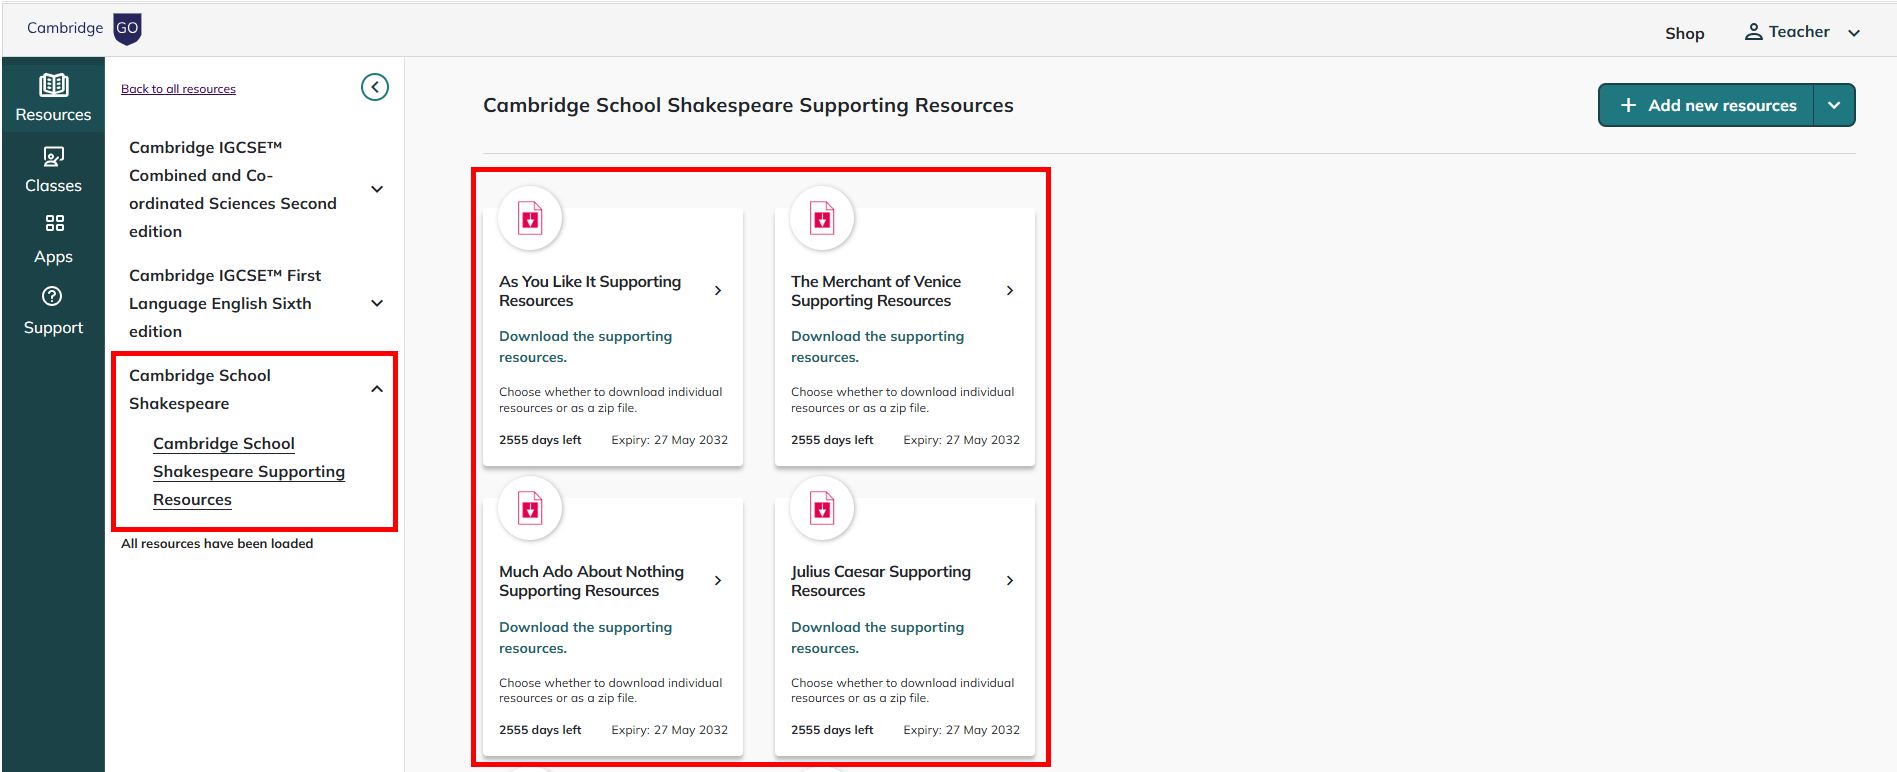
Task: Open the Apps sidebar section
Action: point(53,240)
